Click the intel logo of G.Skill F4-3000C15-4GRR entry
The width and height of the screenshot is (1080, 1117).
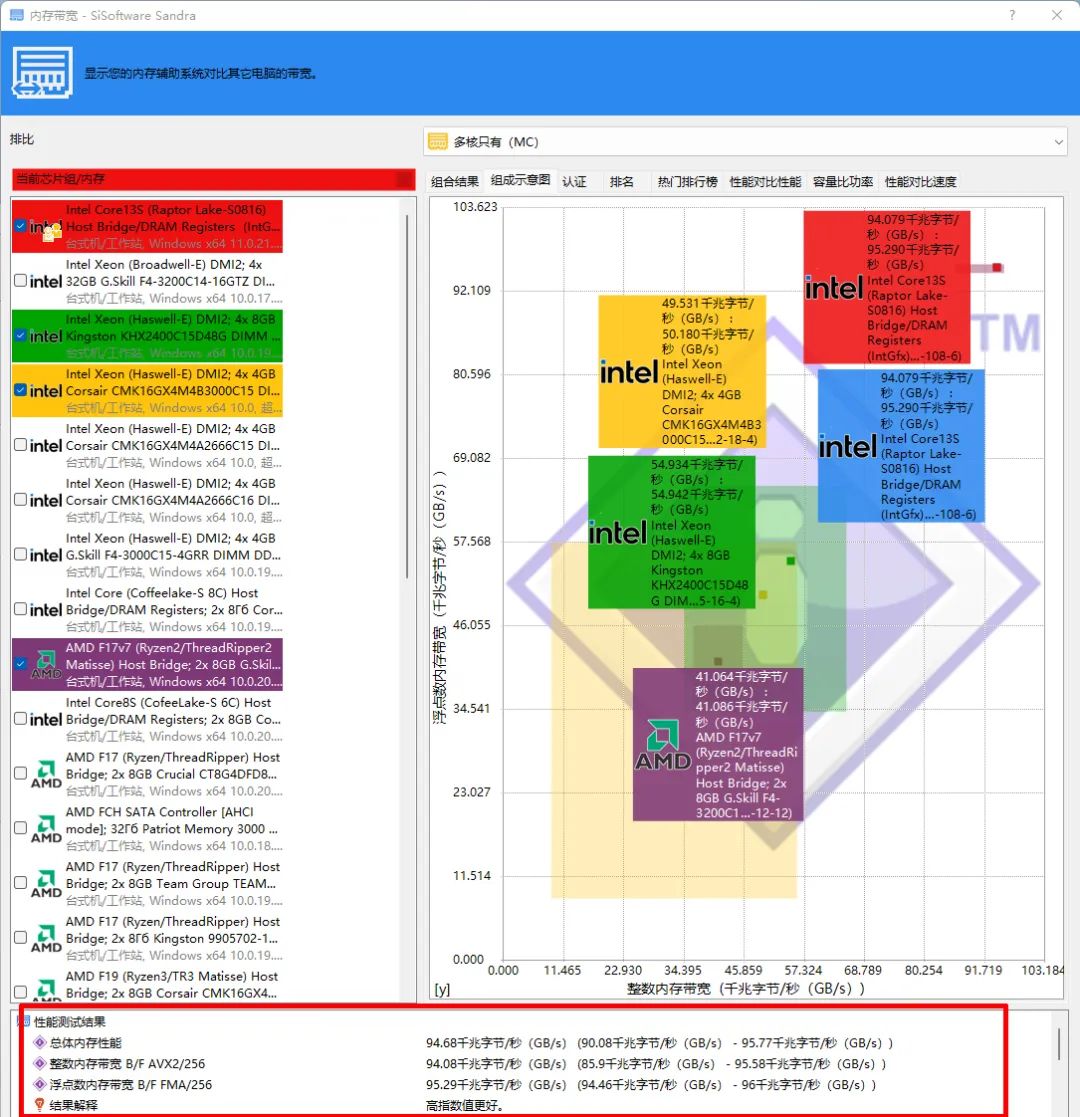46,555
